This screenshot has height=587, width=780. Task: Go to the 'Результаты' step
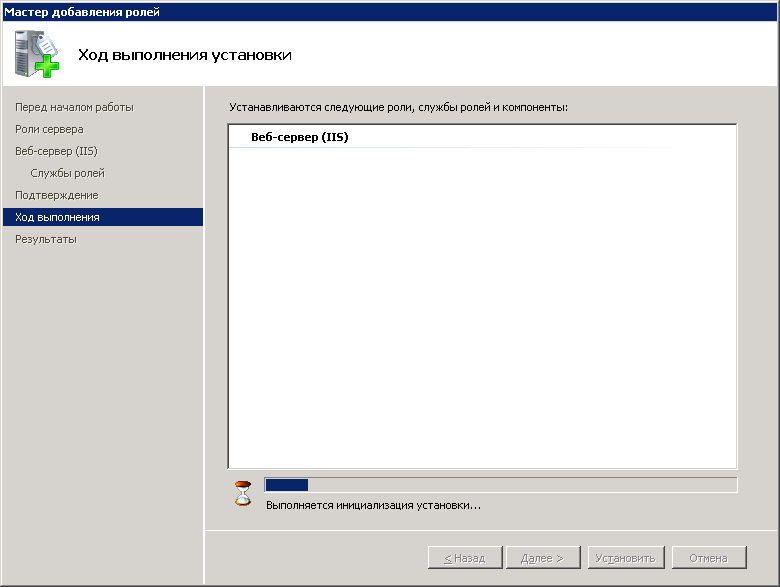pyautogui.click(x=46, y=239)
